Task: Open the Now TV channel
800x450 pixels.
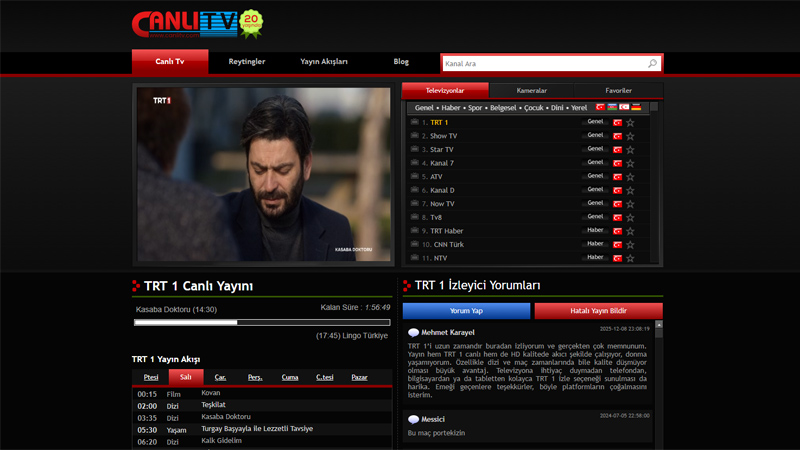Action: [x=442, y=204]
